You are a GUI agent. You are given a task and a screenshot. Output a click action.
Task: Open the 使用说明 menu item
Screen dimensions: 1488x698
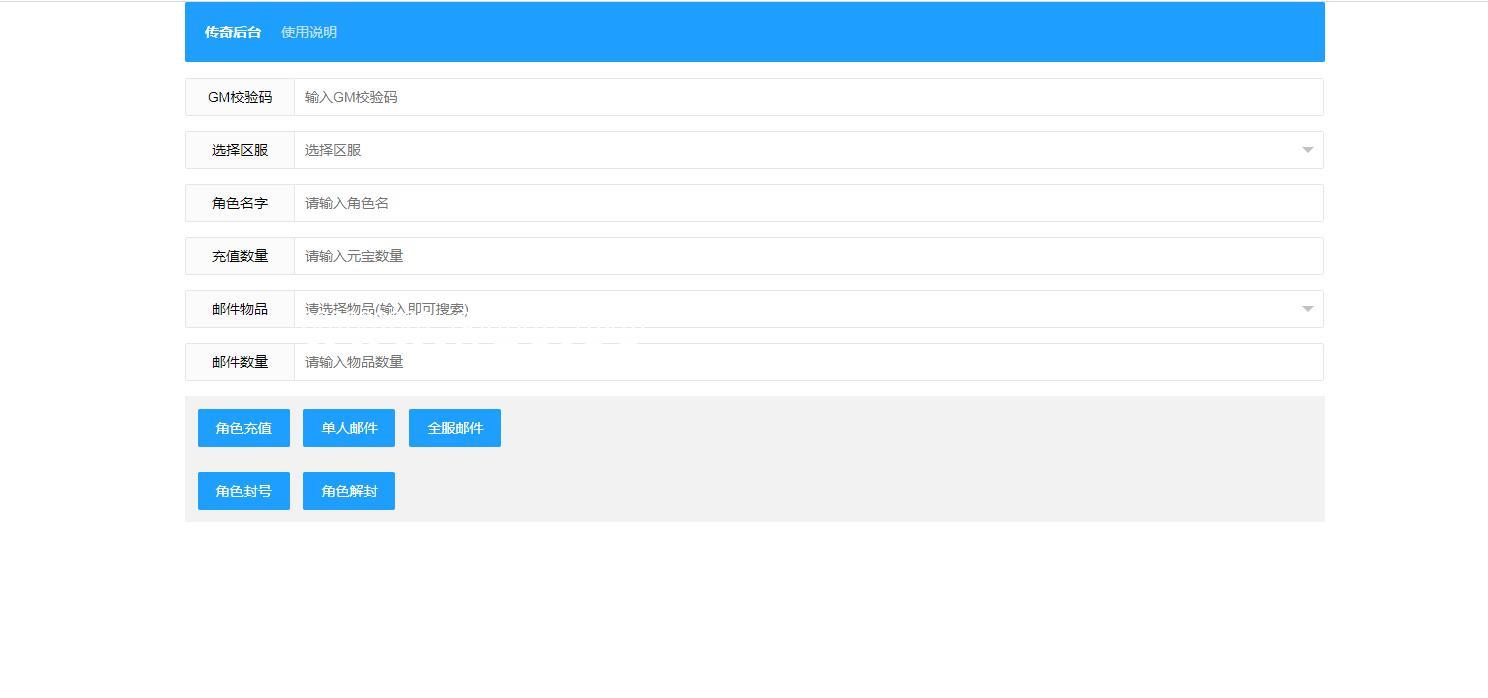(x=308, y=32)
